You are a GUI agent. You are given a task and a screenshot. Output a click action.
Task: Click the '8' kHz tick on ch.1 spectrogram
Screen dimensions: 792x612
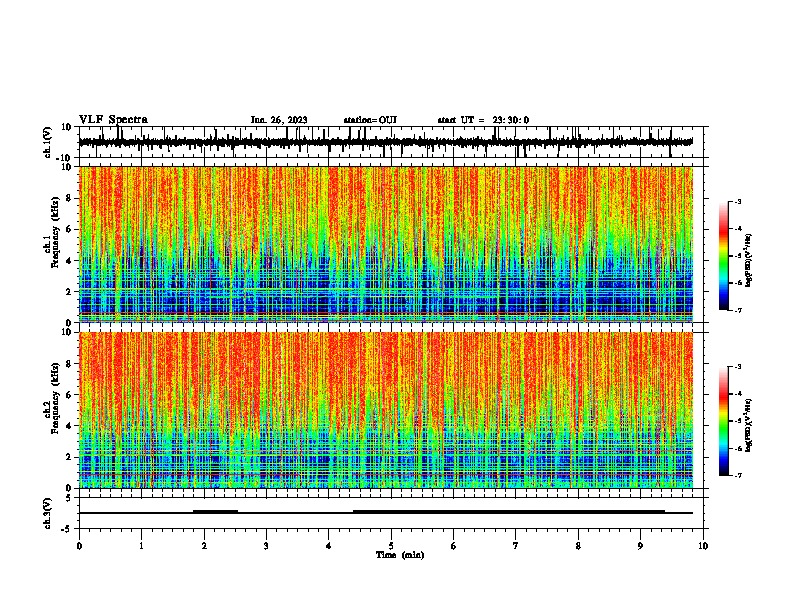pyautogui.click(x=70, y=198)
